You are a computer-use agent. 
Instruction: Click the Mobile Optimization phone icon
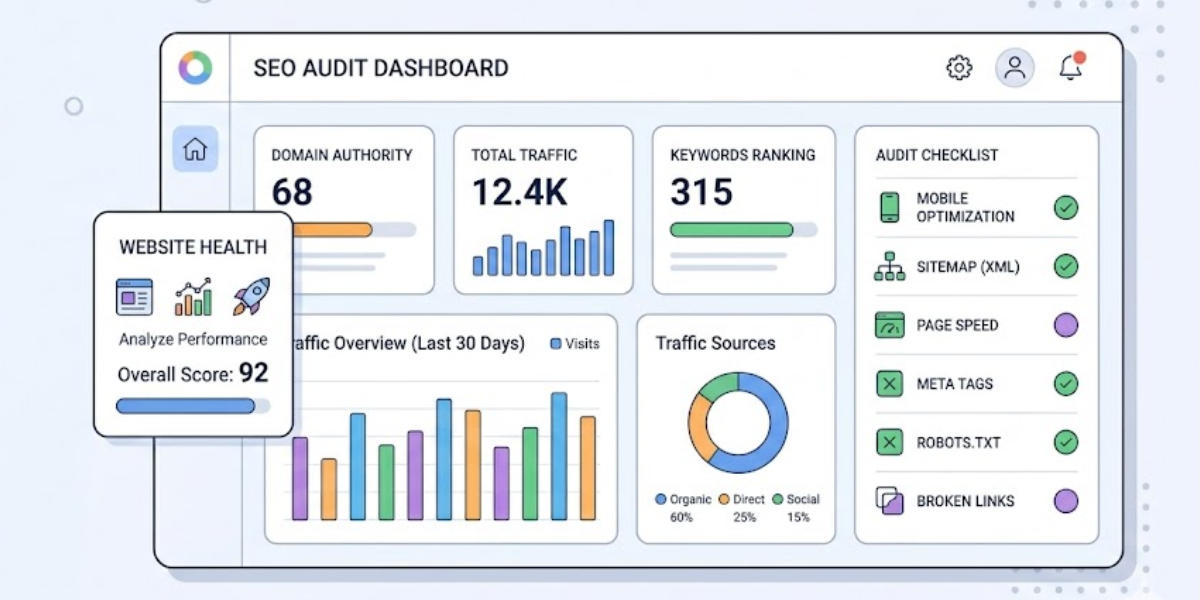tap(889, 208)
